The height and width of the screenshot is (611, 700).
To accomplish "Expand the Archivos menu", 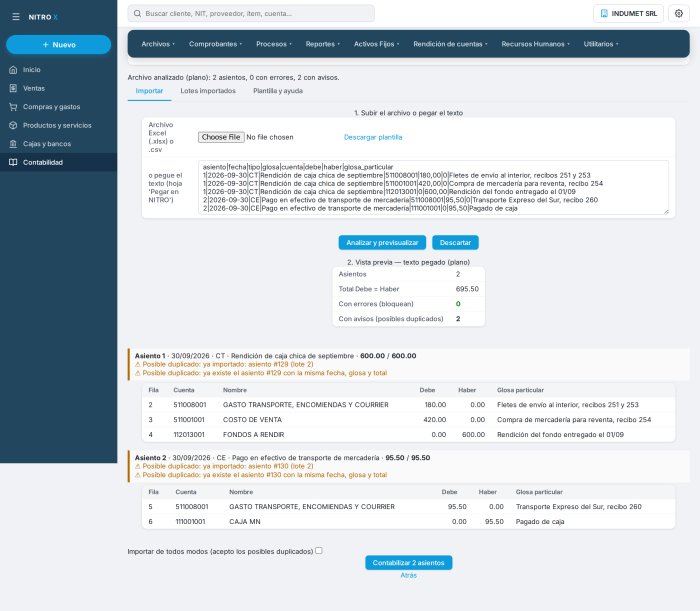I will point(158,44).
